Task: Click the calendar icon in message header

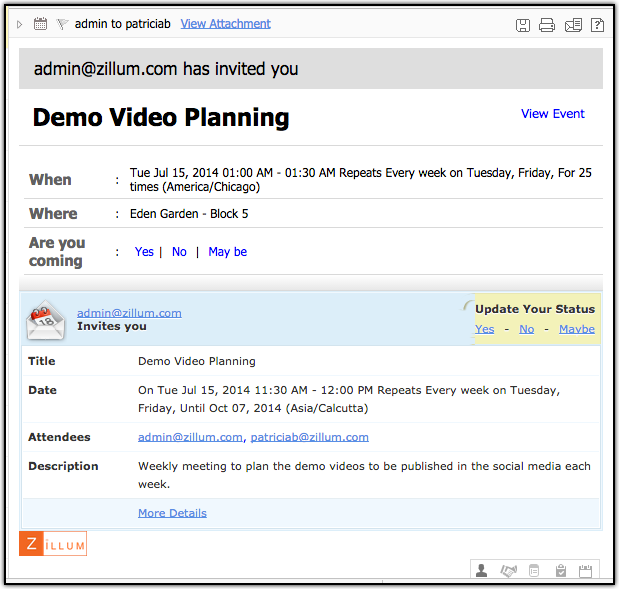Action: 40,24
